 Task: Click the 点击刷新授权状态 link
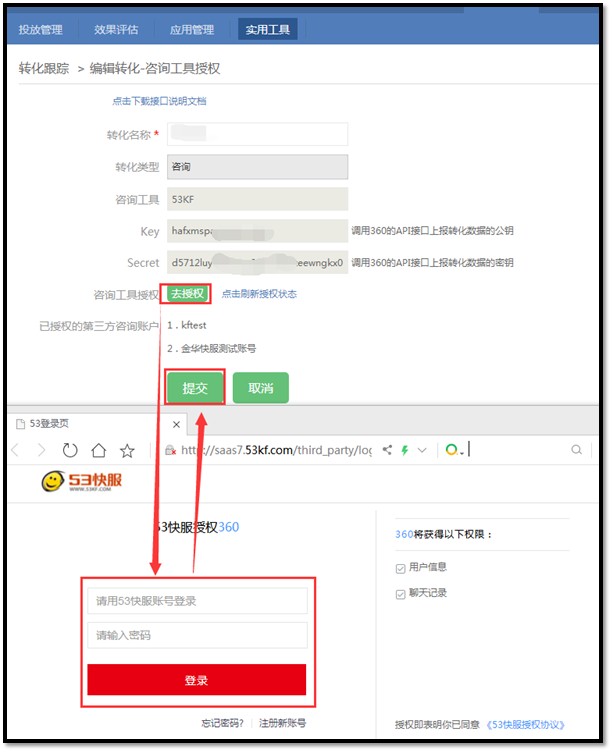[259, 294]
